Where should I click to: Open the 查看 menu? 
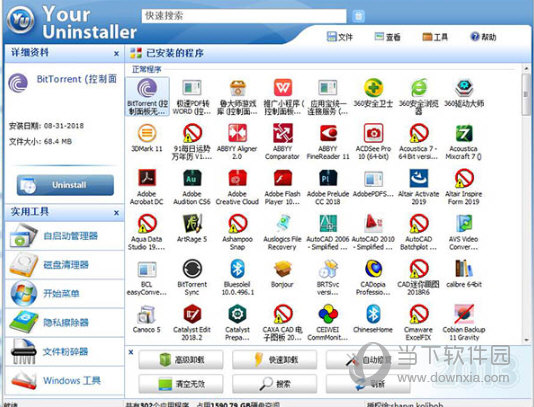click(388, 37)
